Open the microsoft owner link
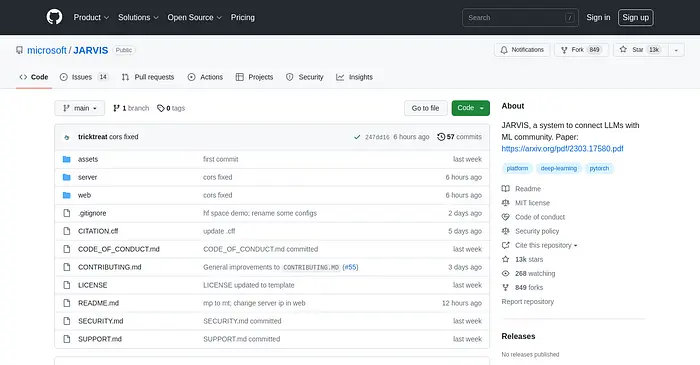 click(47, 50)
